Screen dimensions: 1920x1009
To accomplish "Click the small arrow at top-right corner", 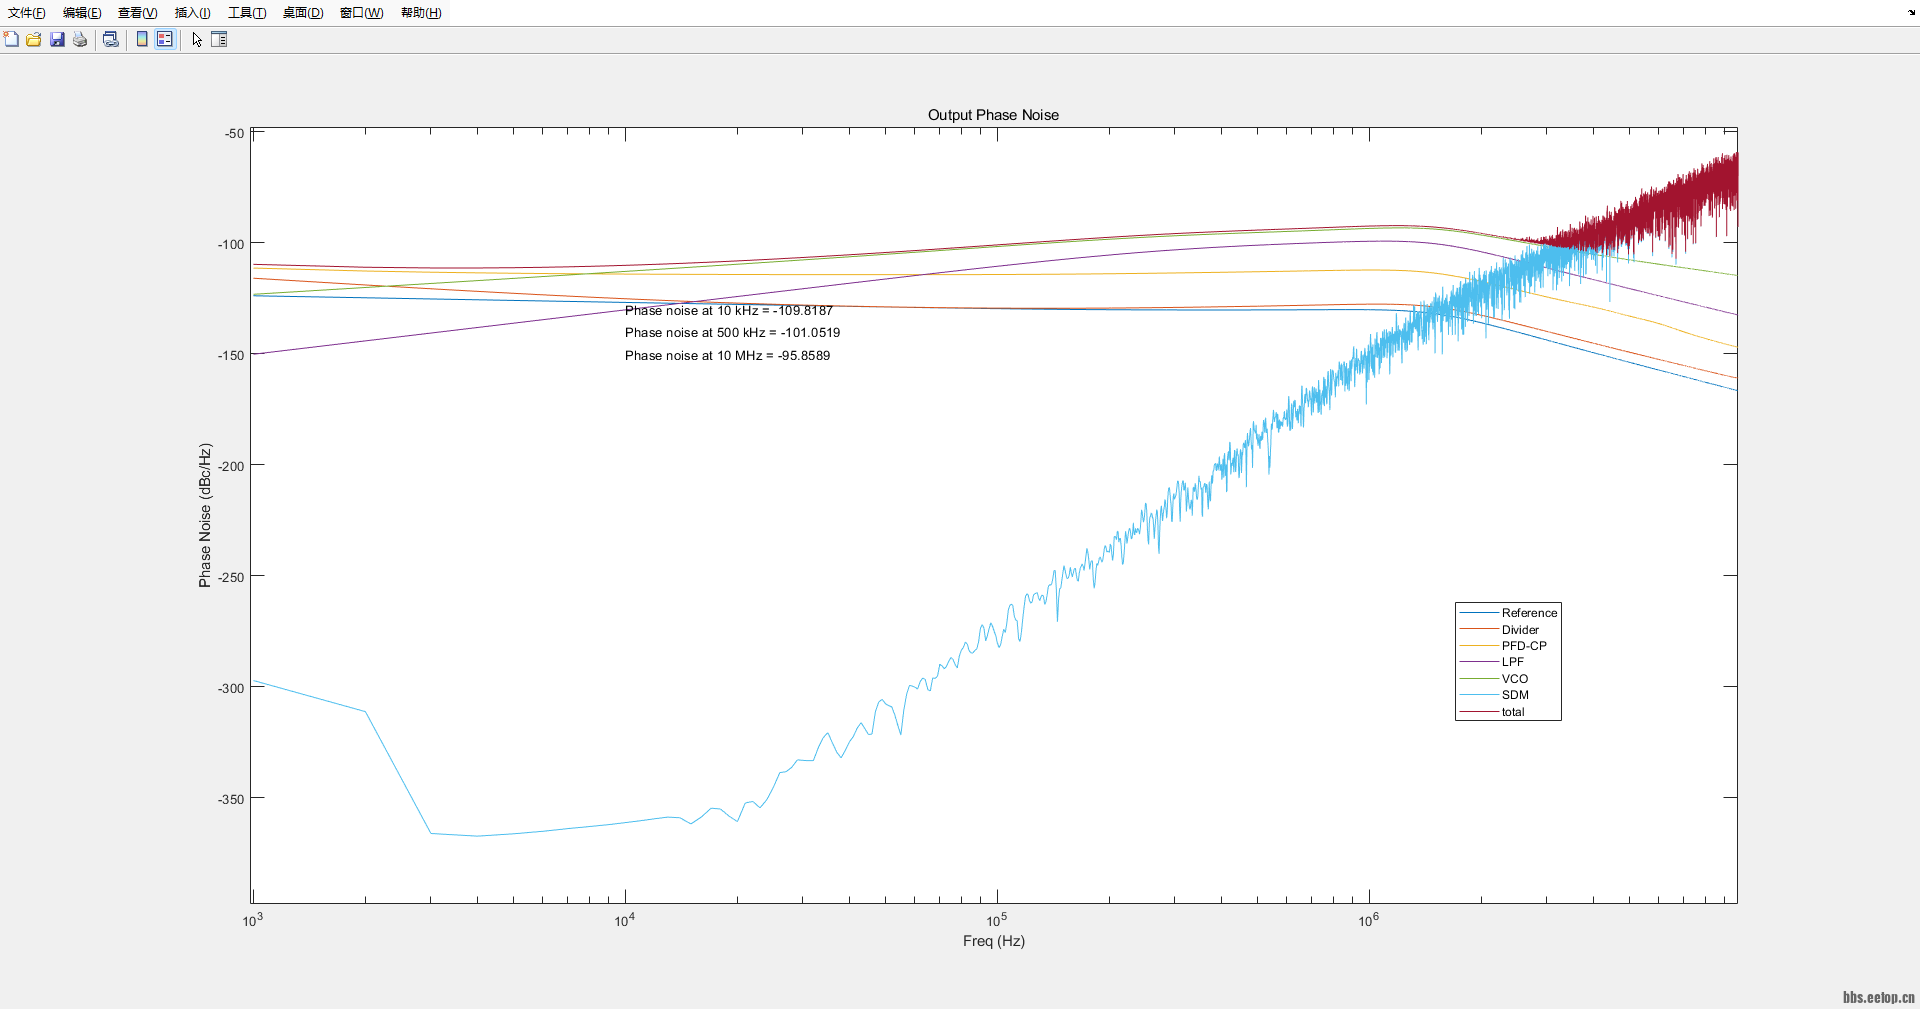I will point(1911,13).
